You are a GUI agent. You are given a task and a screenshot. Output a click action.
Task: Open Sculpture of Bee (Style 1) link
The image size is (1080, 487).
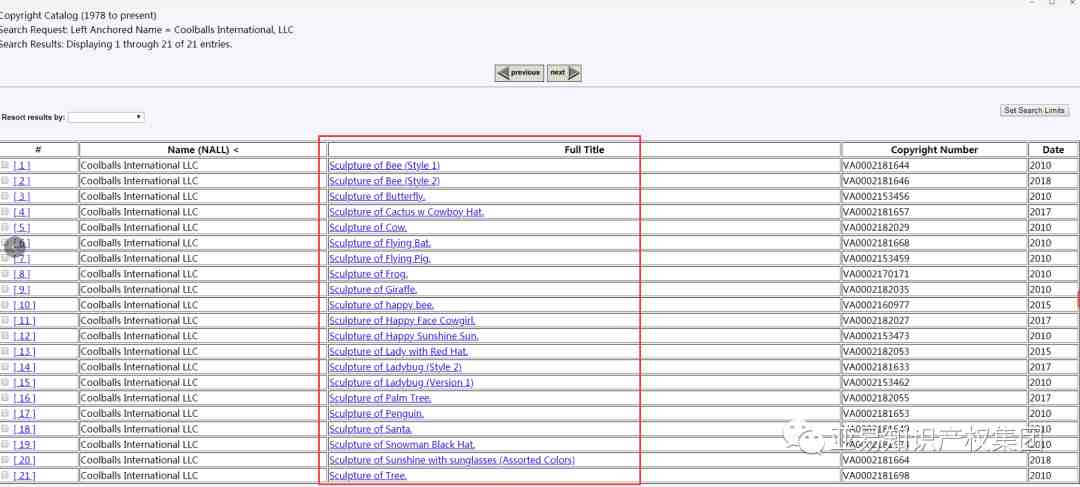tap(384, 165)
